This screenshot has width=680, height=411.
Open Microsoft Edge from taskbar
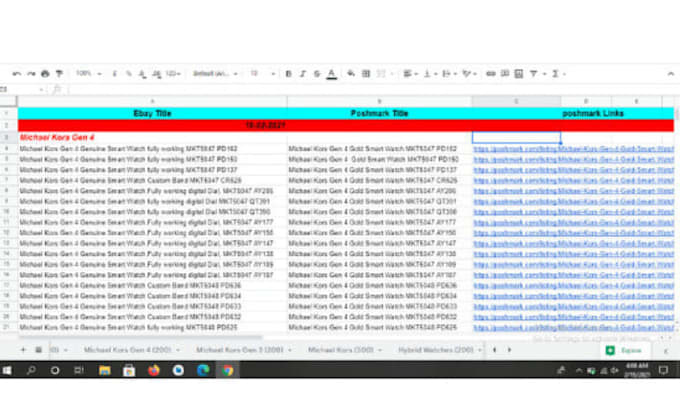tap(203, 371)
